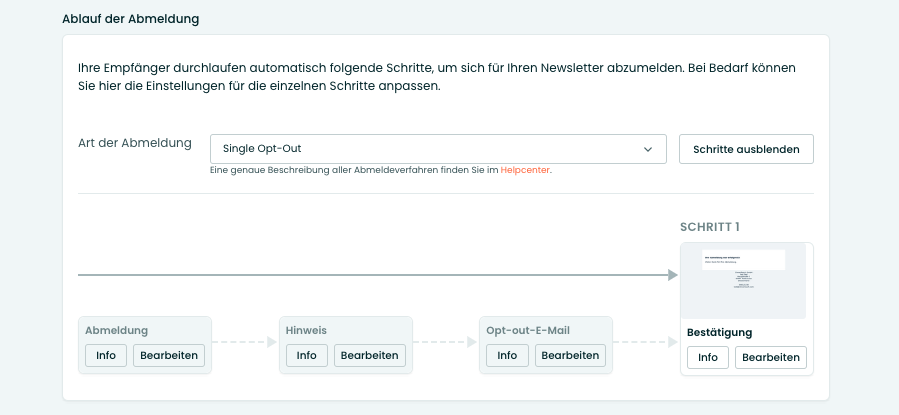Click the Bestätigung step title
899x415 pixels.
tap(719, 332)
